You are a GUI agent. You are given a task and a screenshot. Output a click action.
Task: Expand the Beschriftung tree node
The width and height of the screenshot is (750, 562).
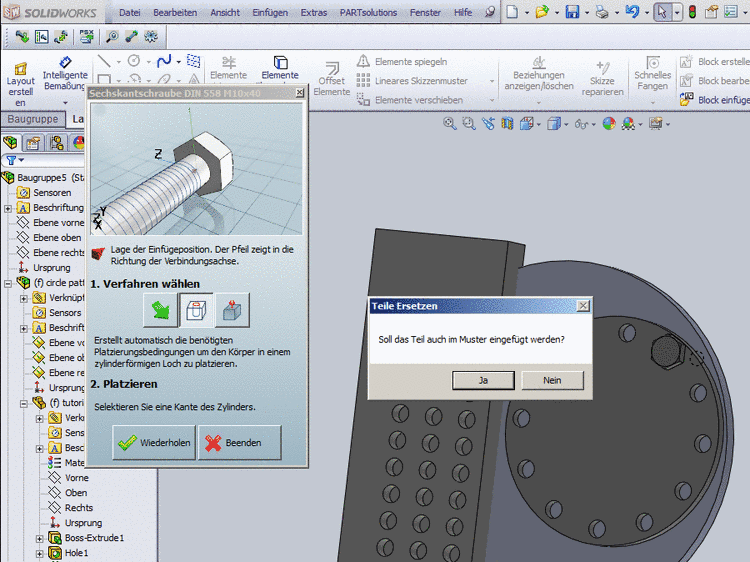tap(8, 208)
